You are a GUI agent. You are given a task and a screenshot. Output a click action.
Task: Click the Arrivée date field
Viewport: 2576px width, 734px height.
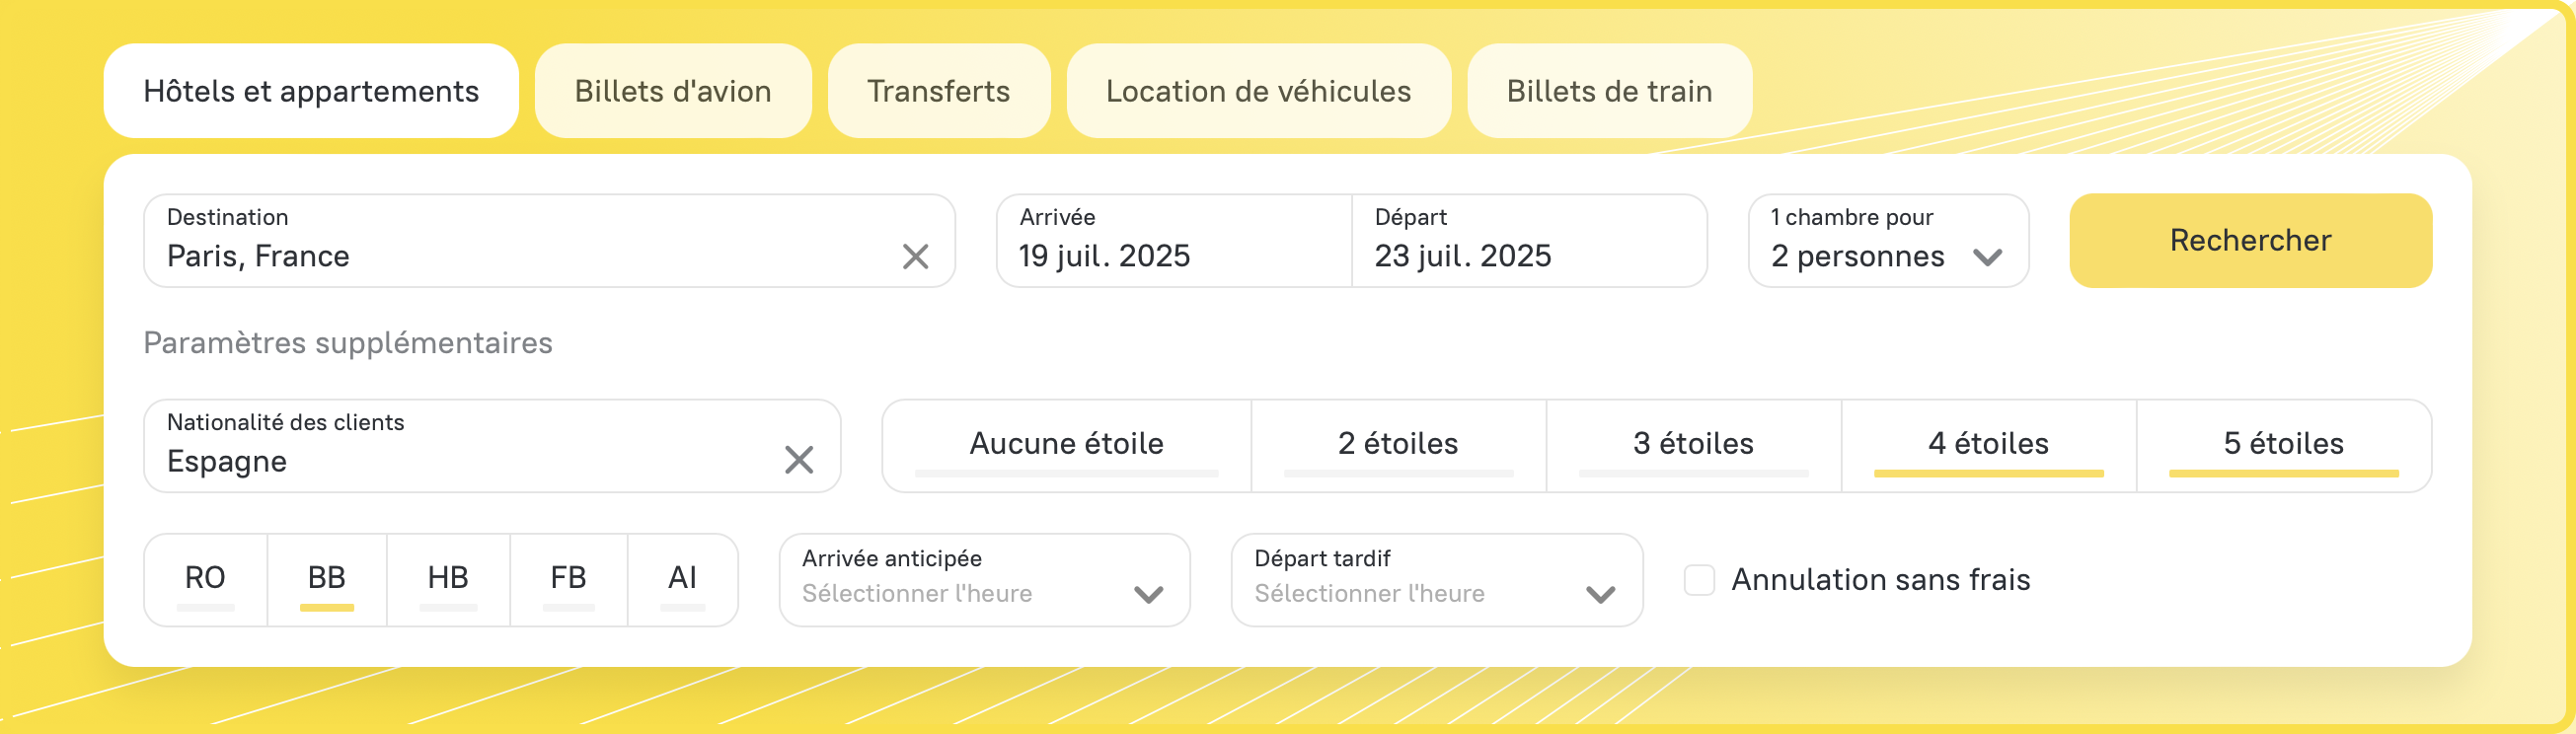(x=1174, y=241)
